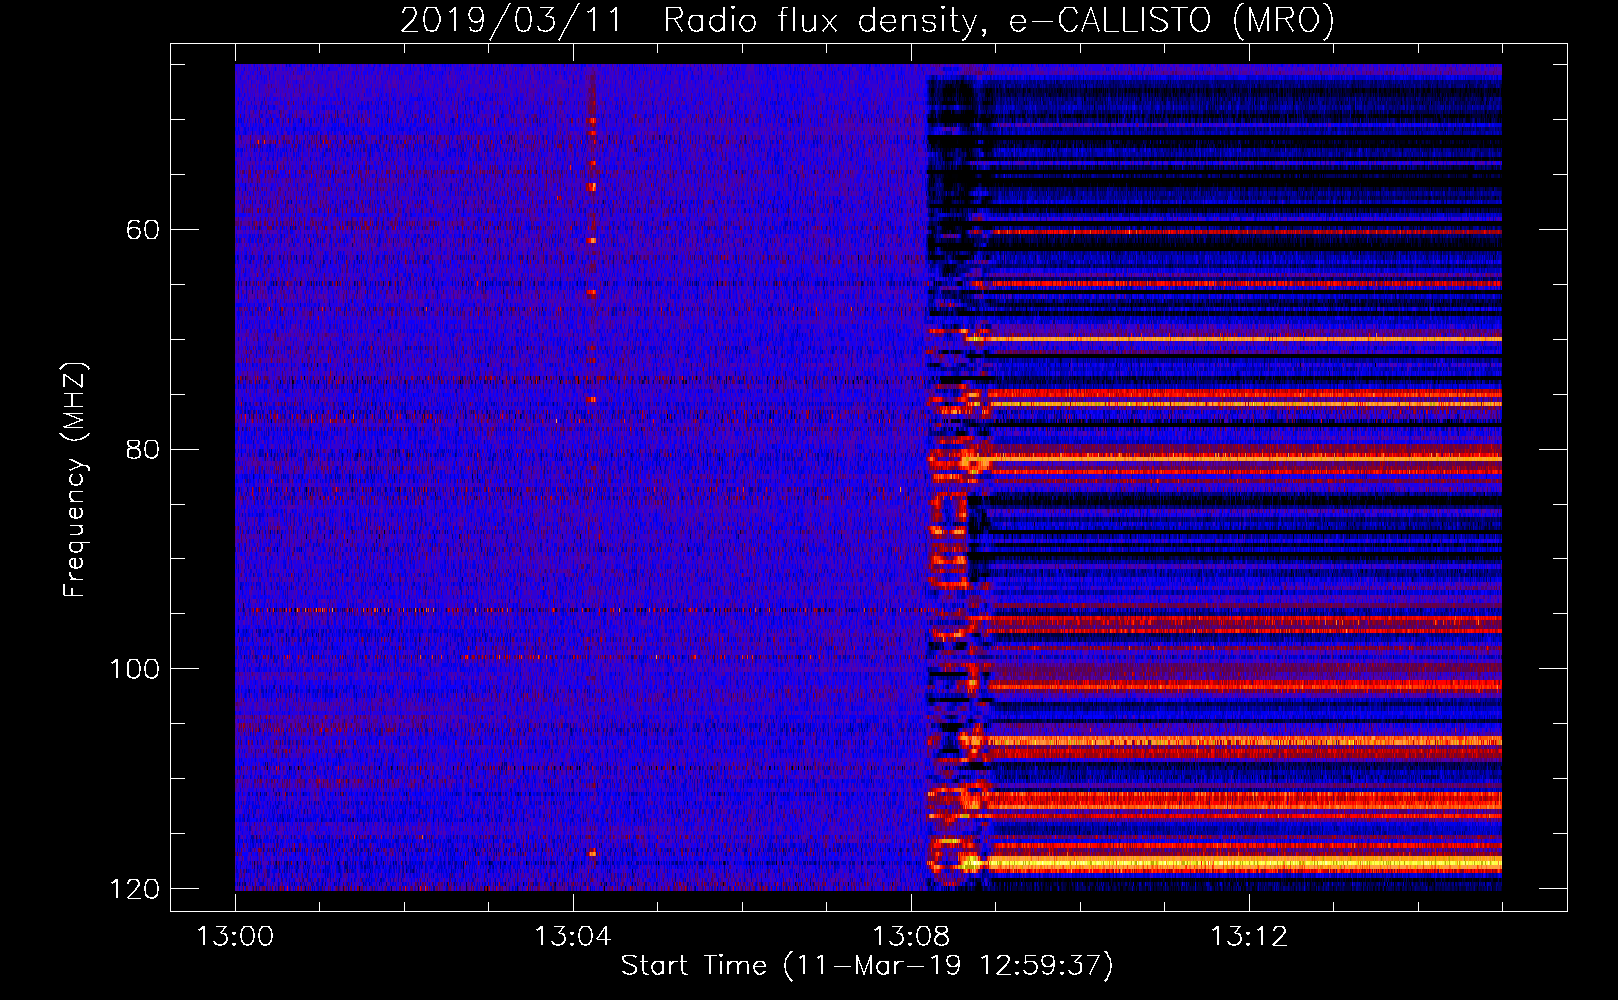The image size is (1618, 1000).
Task: Select the 'Frequency (MHZ)' axis label
Action: click(x=75, y=480)
